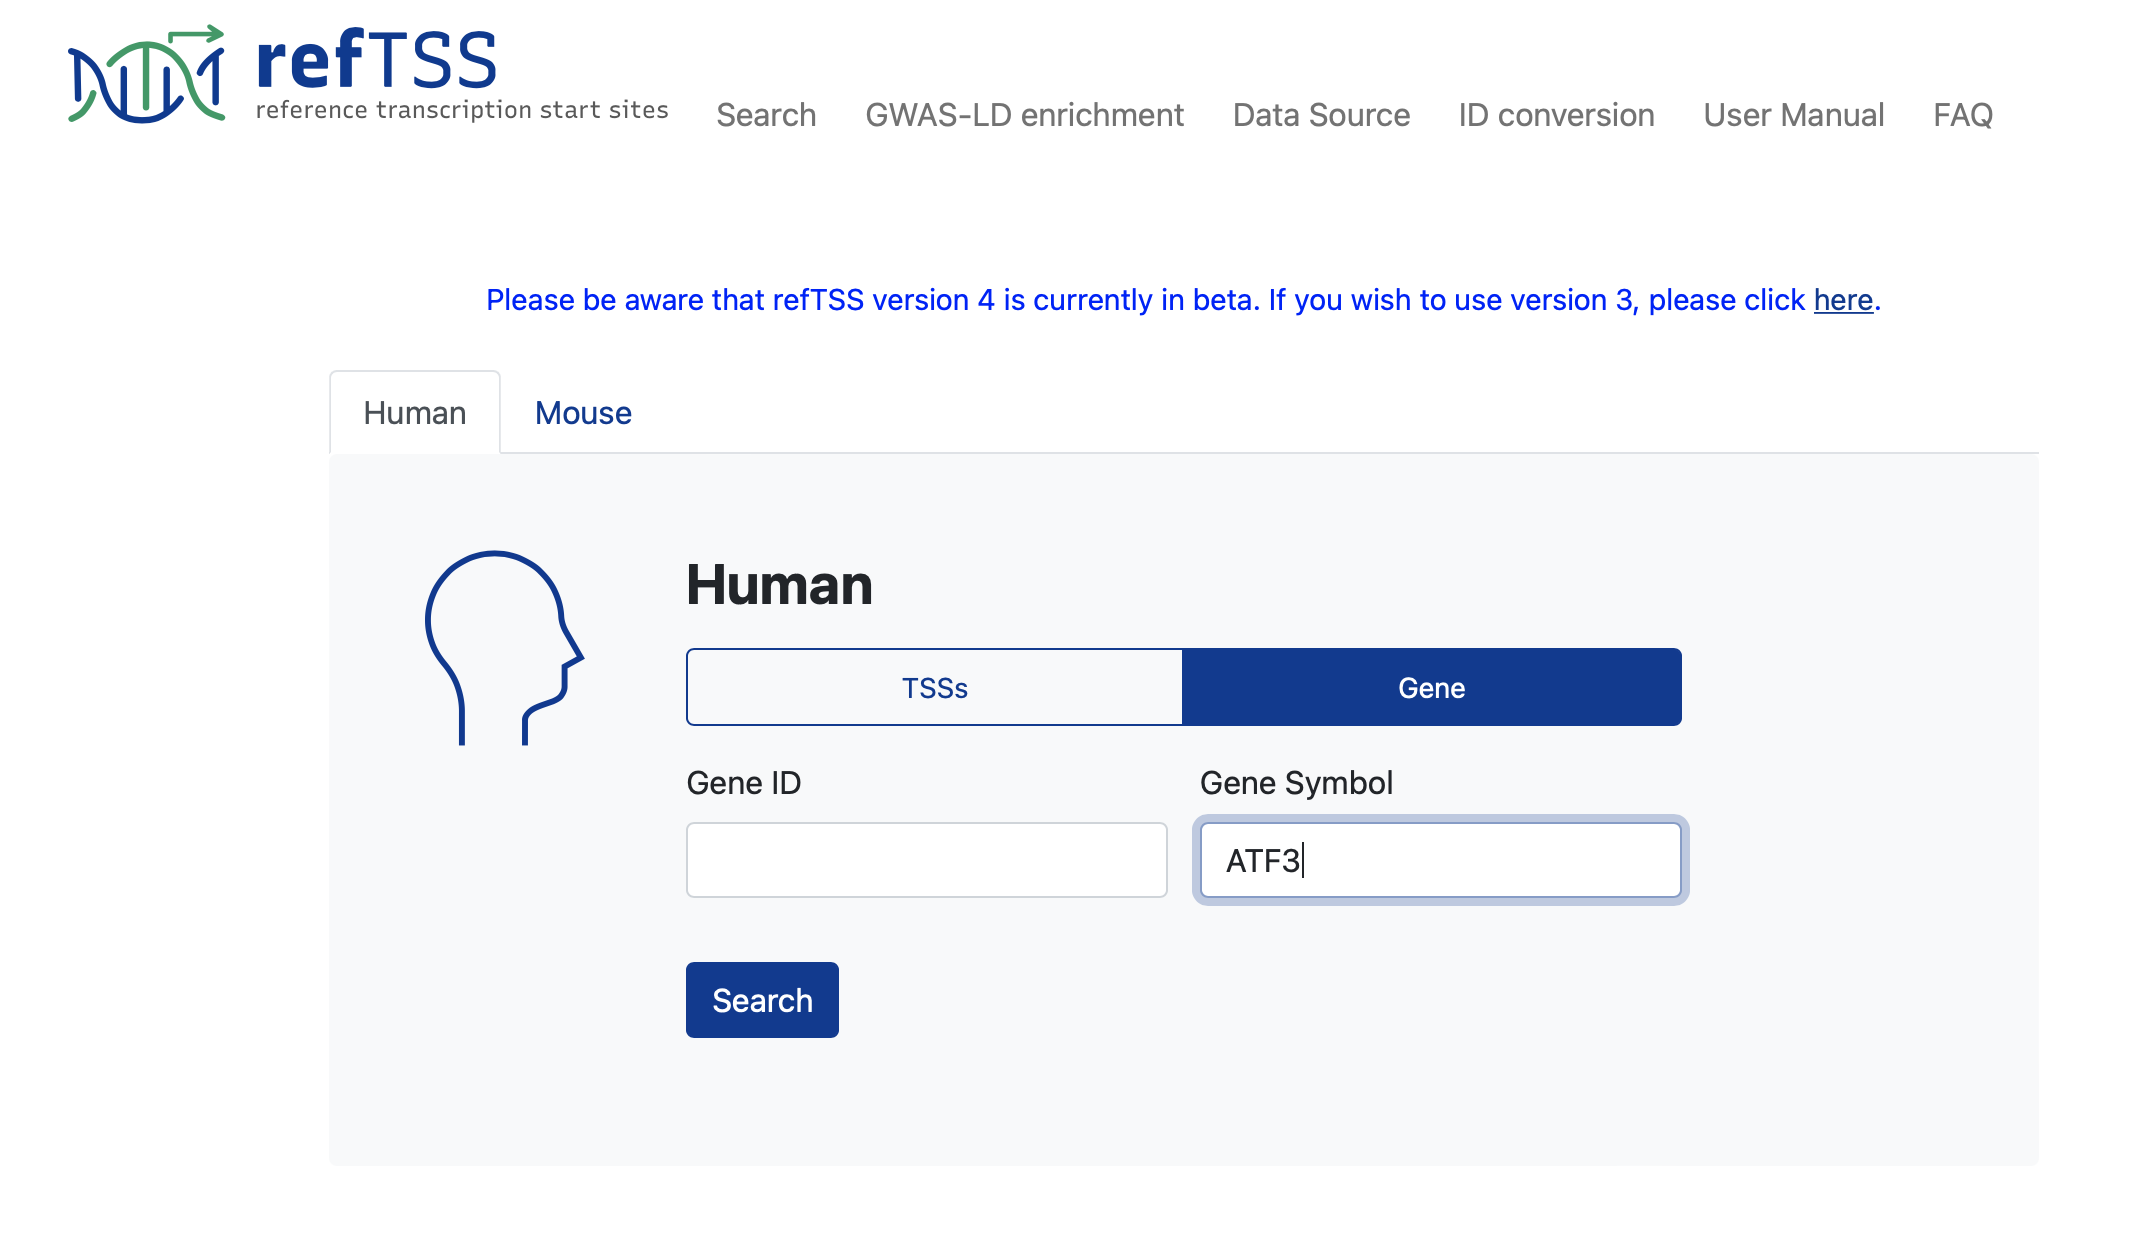
Task: Click the refTSS DNA helix logo icon
Action: click(x=146, y=76)
